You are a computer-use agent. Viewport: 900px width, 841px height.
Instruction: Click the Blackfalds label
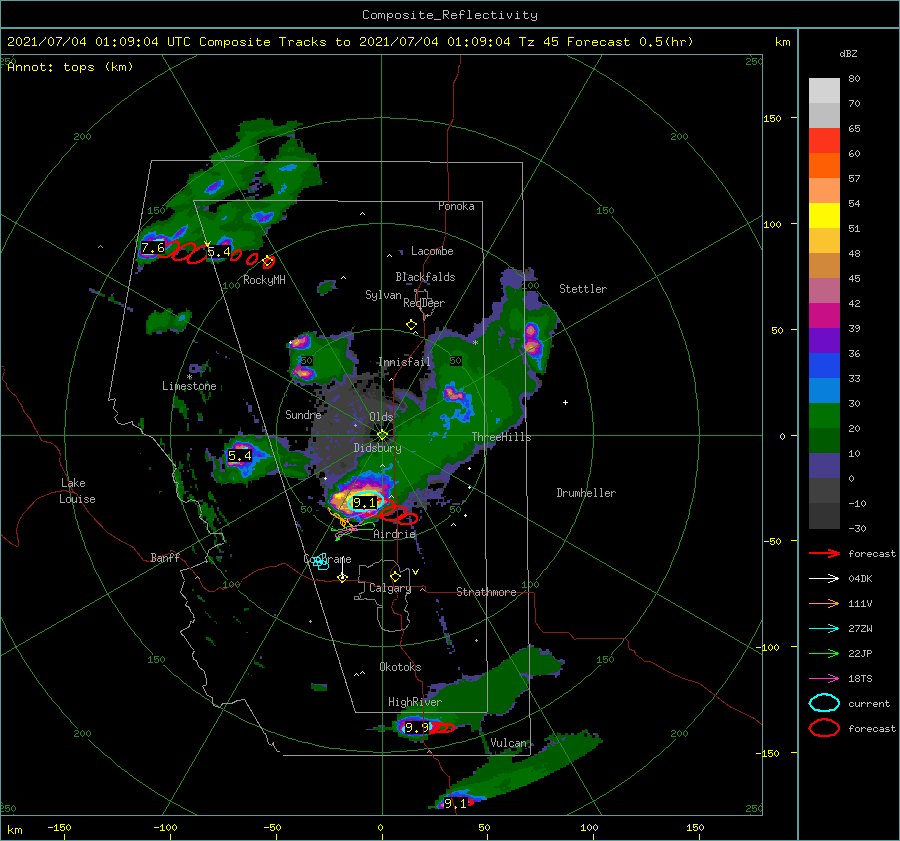click(x=425, y=277)
